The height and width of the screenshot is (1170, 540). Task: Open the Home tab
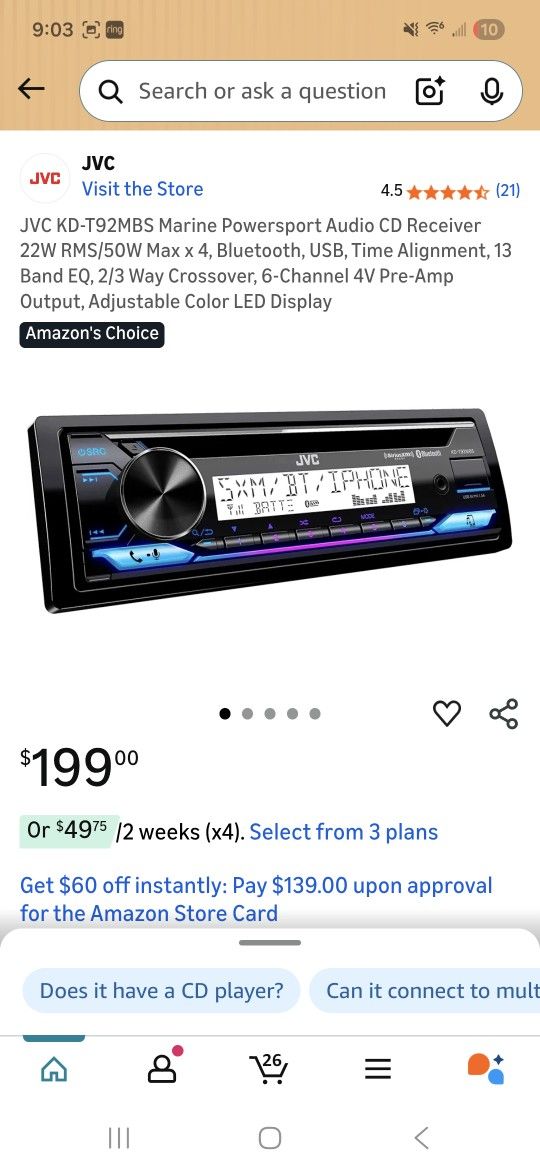(x=54, y=1071)
